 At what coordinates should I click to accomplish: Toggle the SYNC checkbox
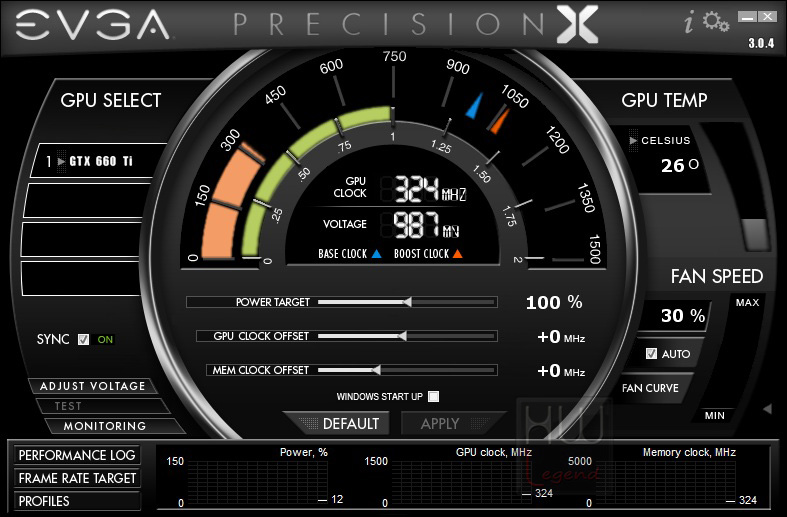83,340
